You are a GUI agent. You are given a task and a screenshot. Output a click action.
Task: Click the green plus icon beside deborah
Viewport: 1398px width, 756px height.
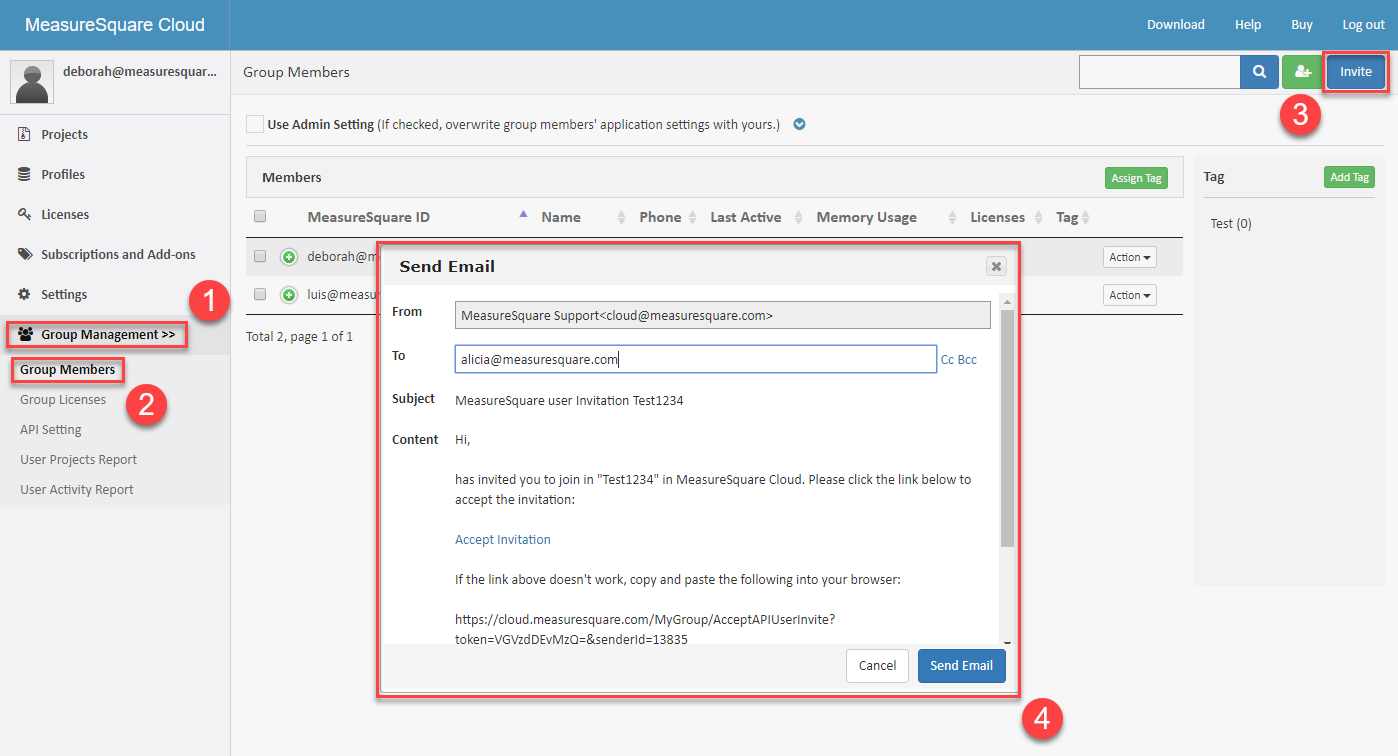pos(289,257)
